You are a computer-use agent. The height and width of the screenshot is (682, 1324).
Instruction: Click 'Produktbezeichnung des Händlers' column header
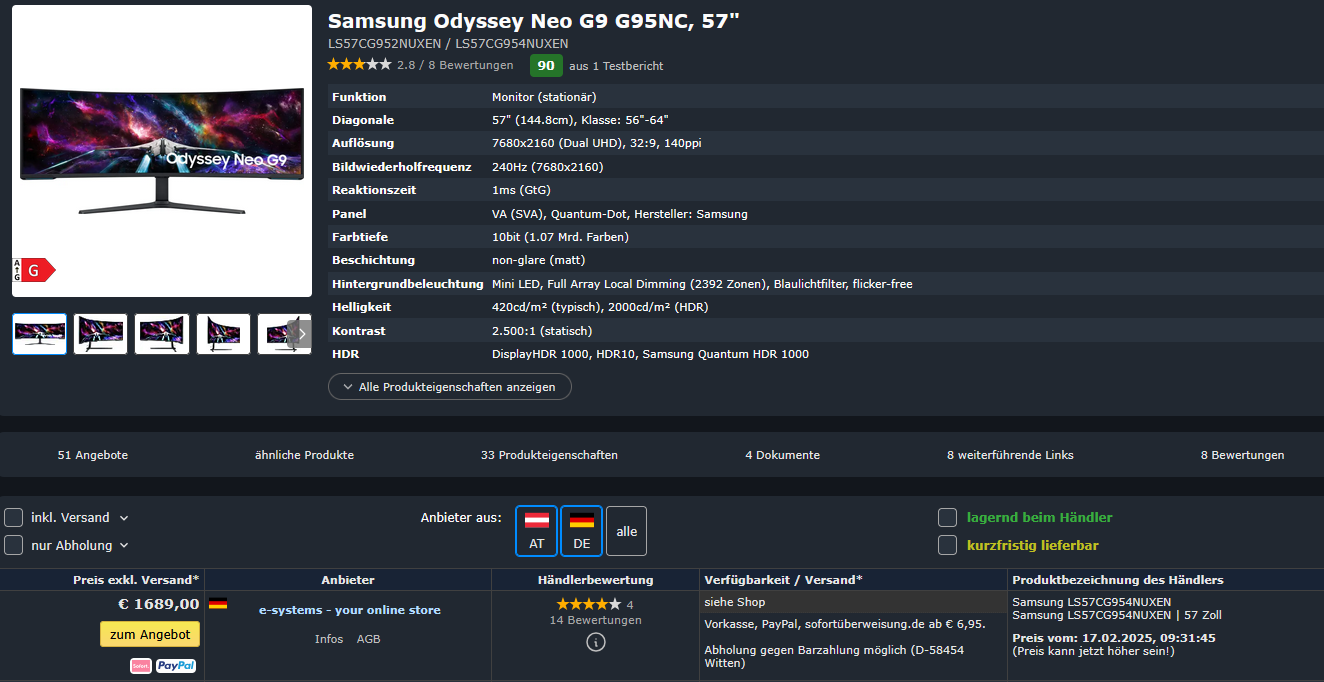point(1118,580)
